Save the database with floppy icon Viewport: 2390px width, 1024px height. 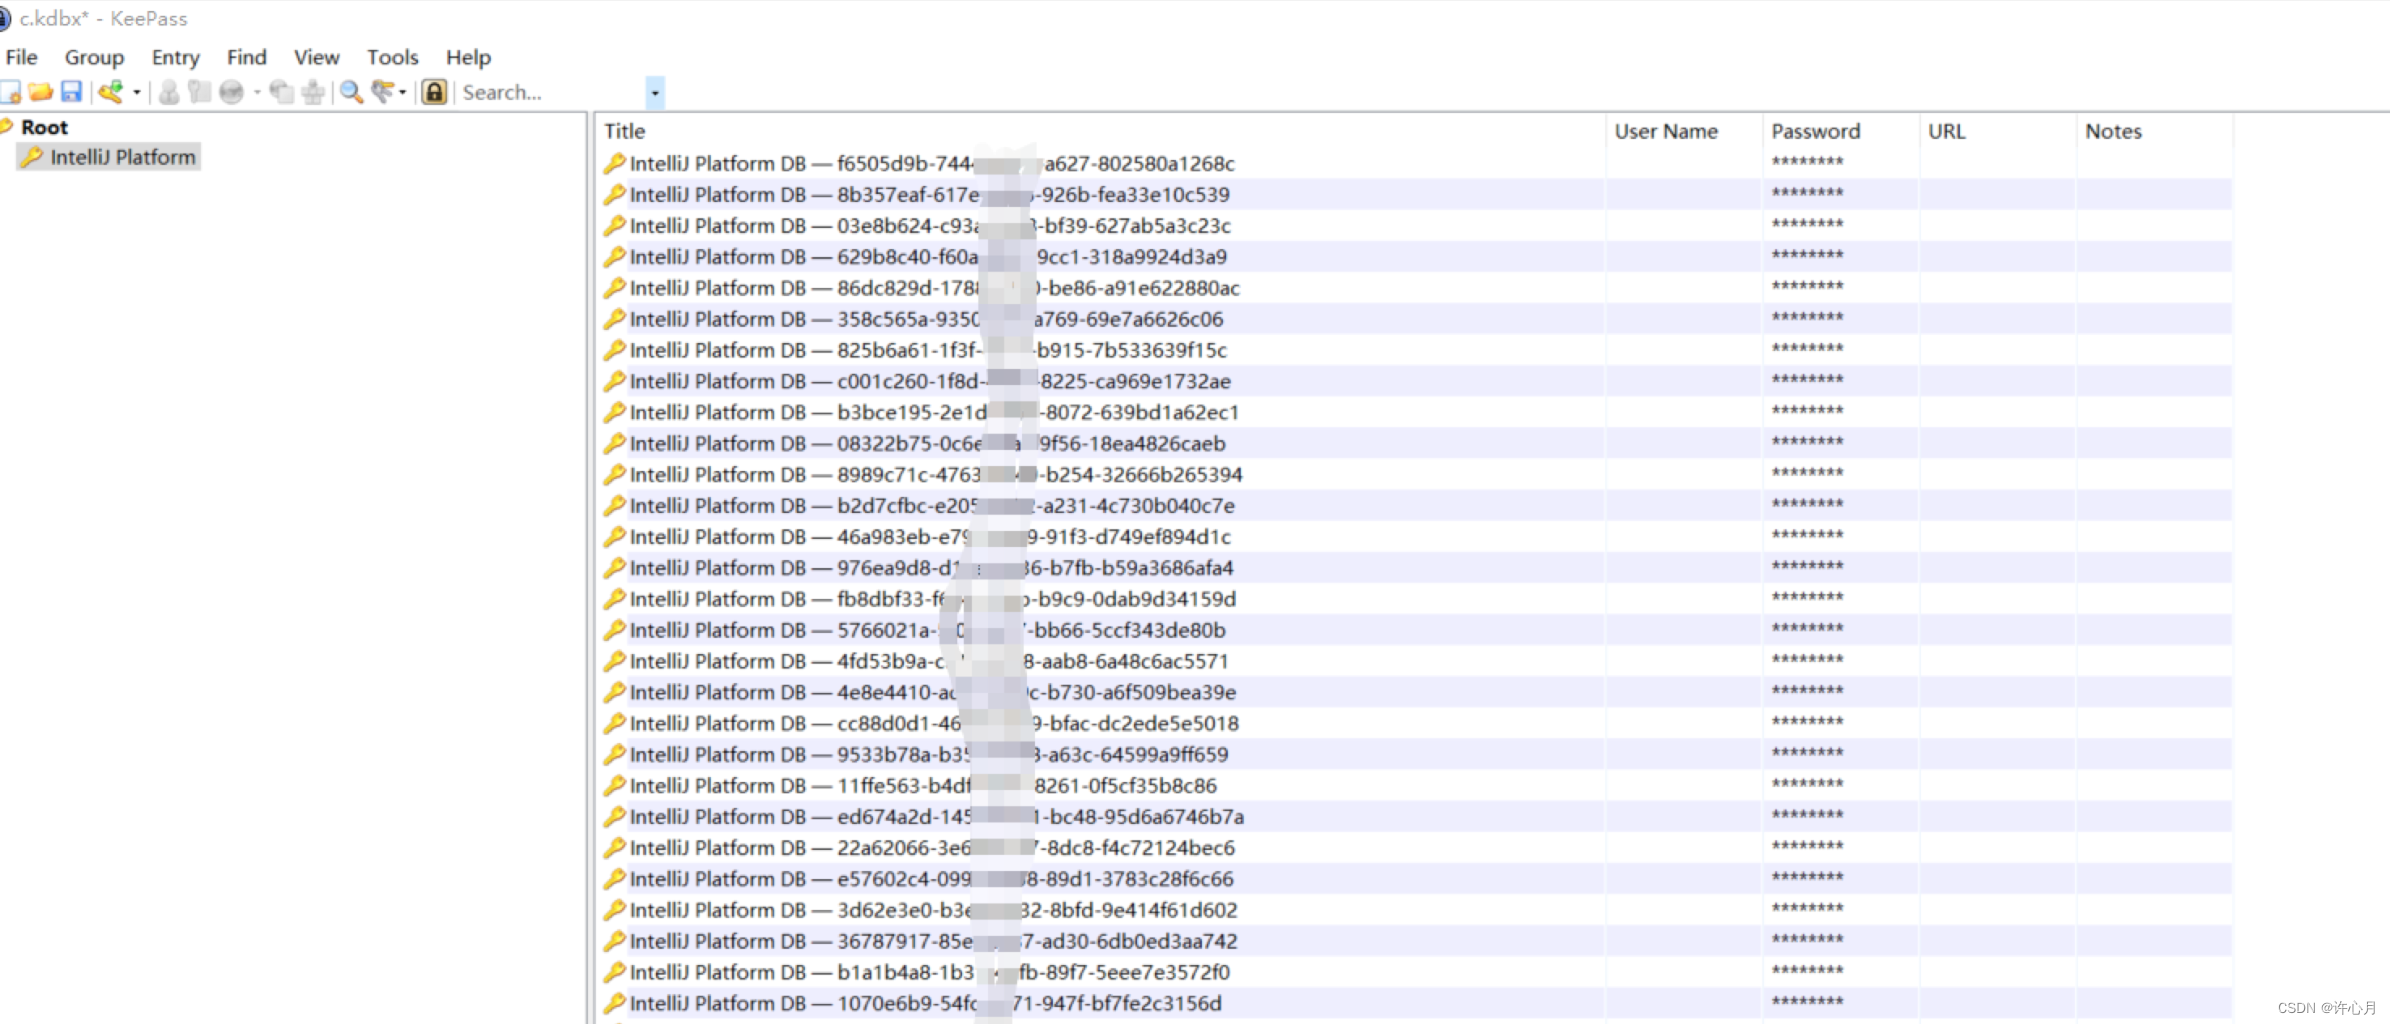click(x=71, y=92)
